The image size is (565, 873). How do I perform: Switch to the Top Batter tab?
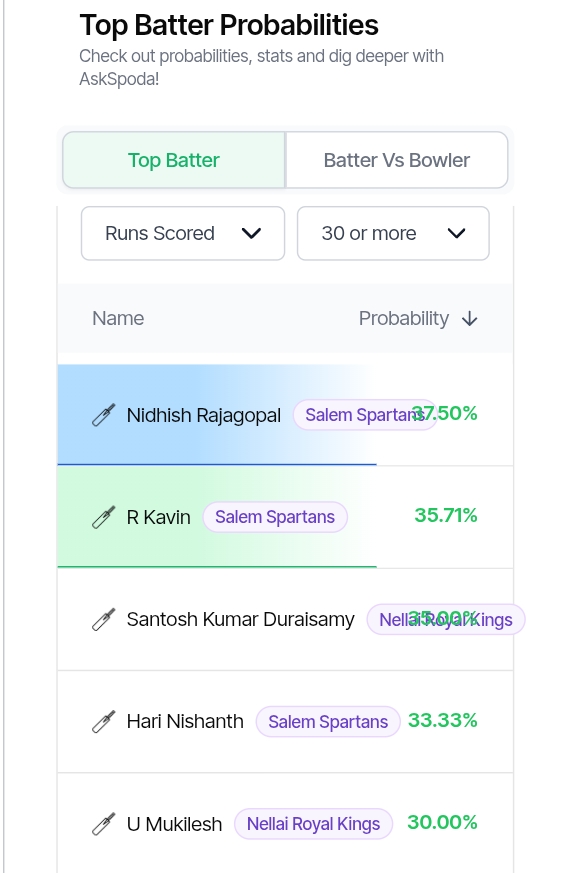[x=174, y=160]
